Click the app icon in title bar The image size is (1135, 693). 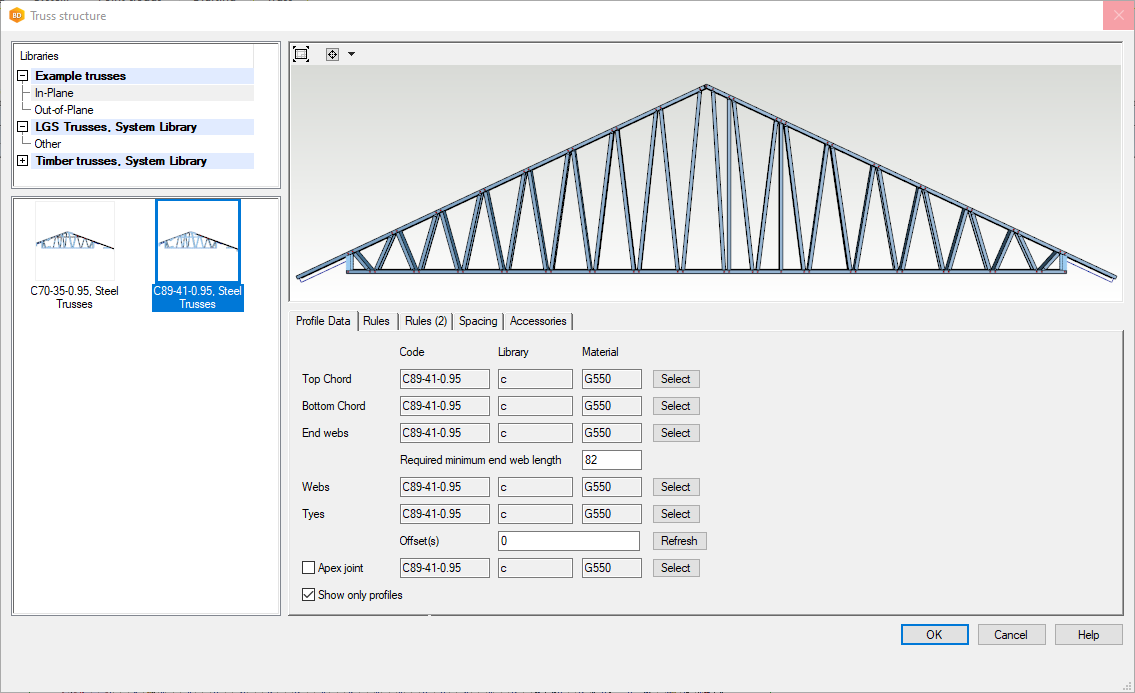tap(16, 15)
